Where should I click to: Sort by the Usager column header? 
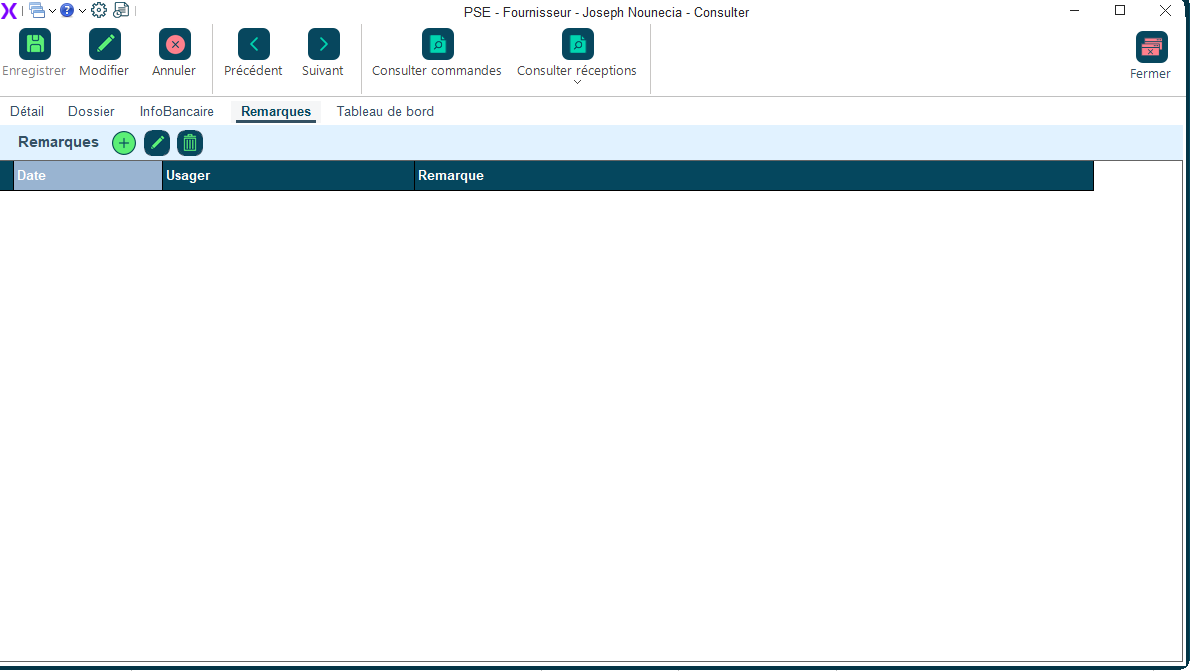point(288,175)
